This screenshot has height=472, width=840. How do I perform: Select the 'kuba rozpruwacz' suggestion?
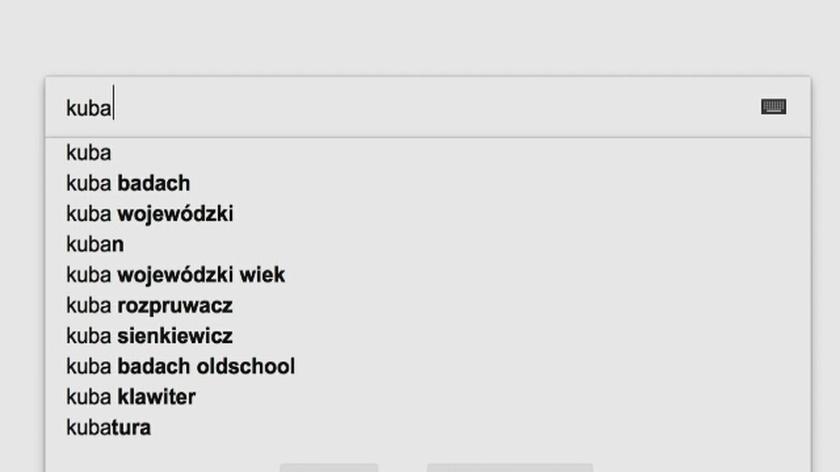(x=149, y=305)
